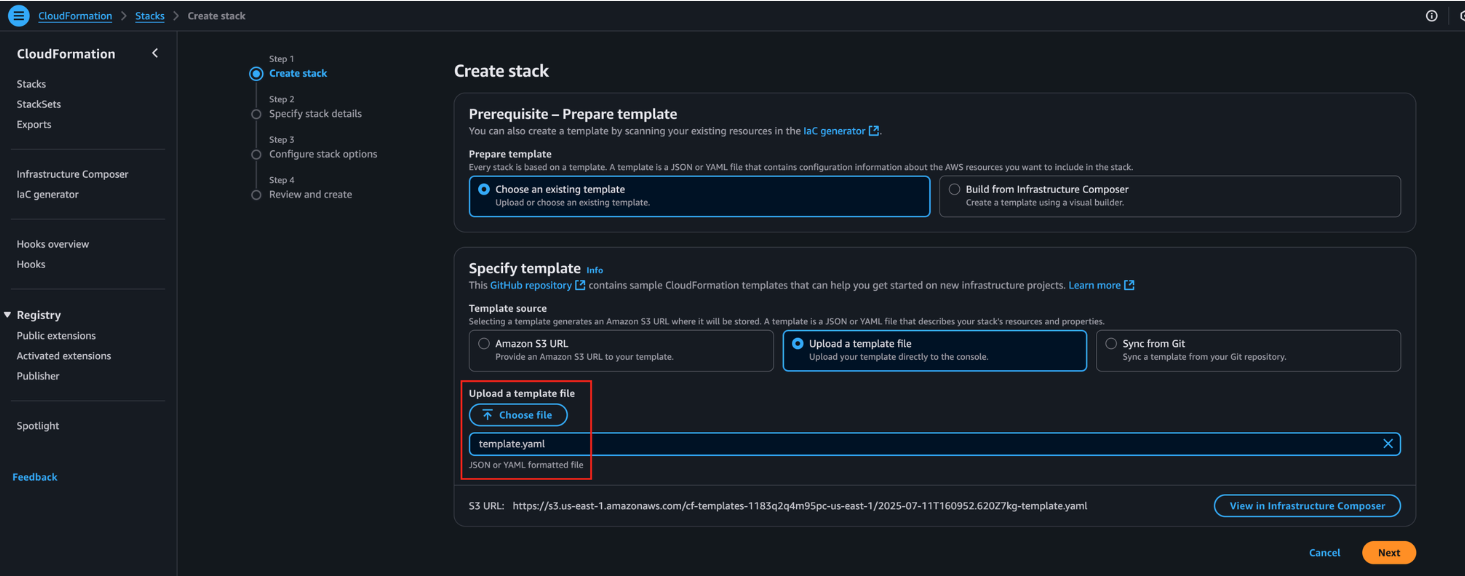Click the Cancel button
Viewport: 1465px width, 576px height.
pyautogui.click(x=1324, y=553)
